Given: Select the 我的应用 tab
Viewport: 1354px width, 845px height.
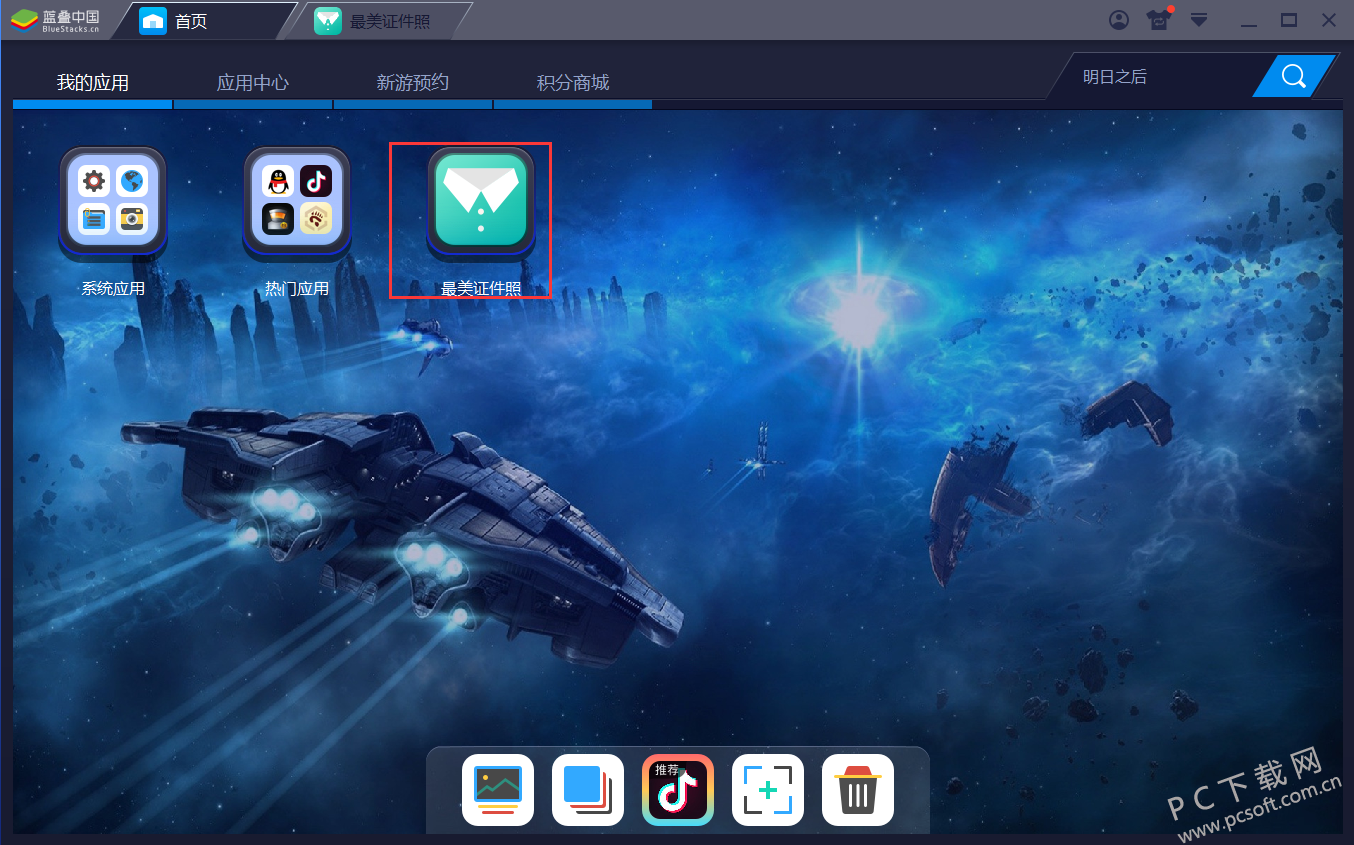Looking at the screenshot, I should [x=93, y=83].
